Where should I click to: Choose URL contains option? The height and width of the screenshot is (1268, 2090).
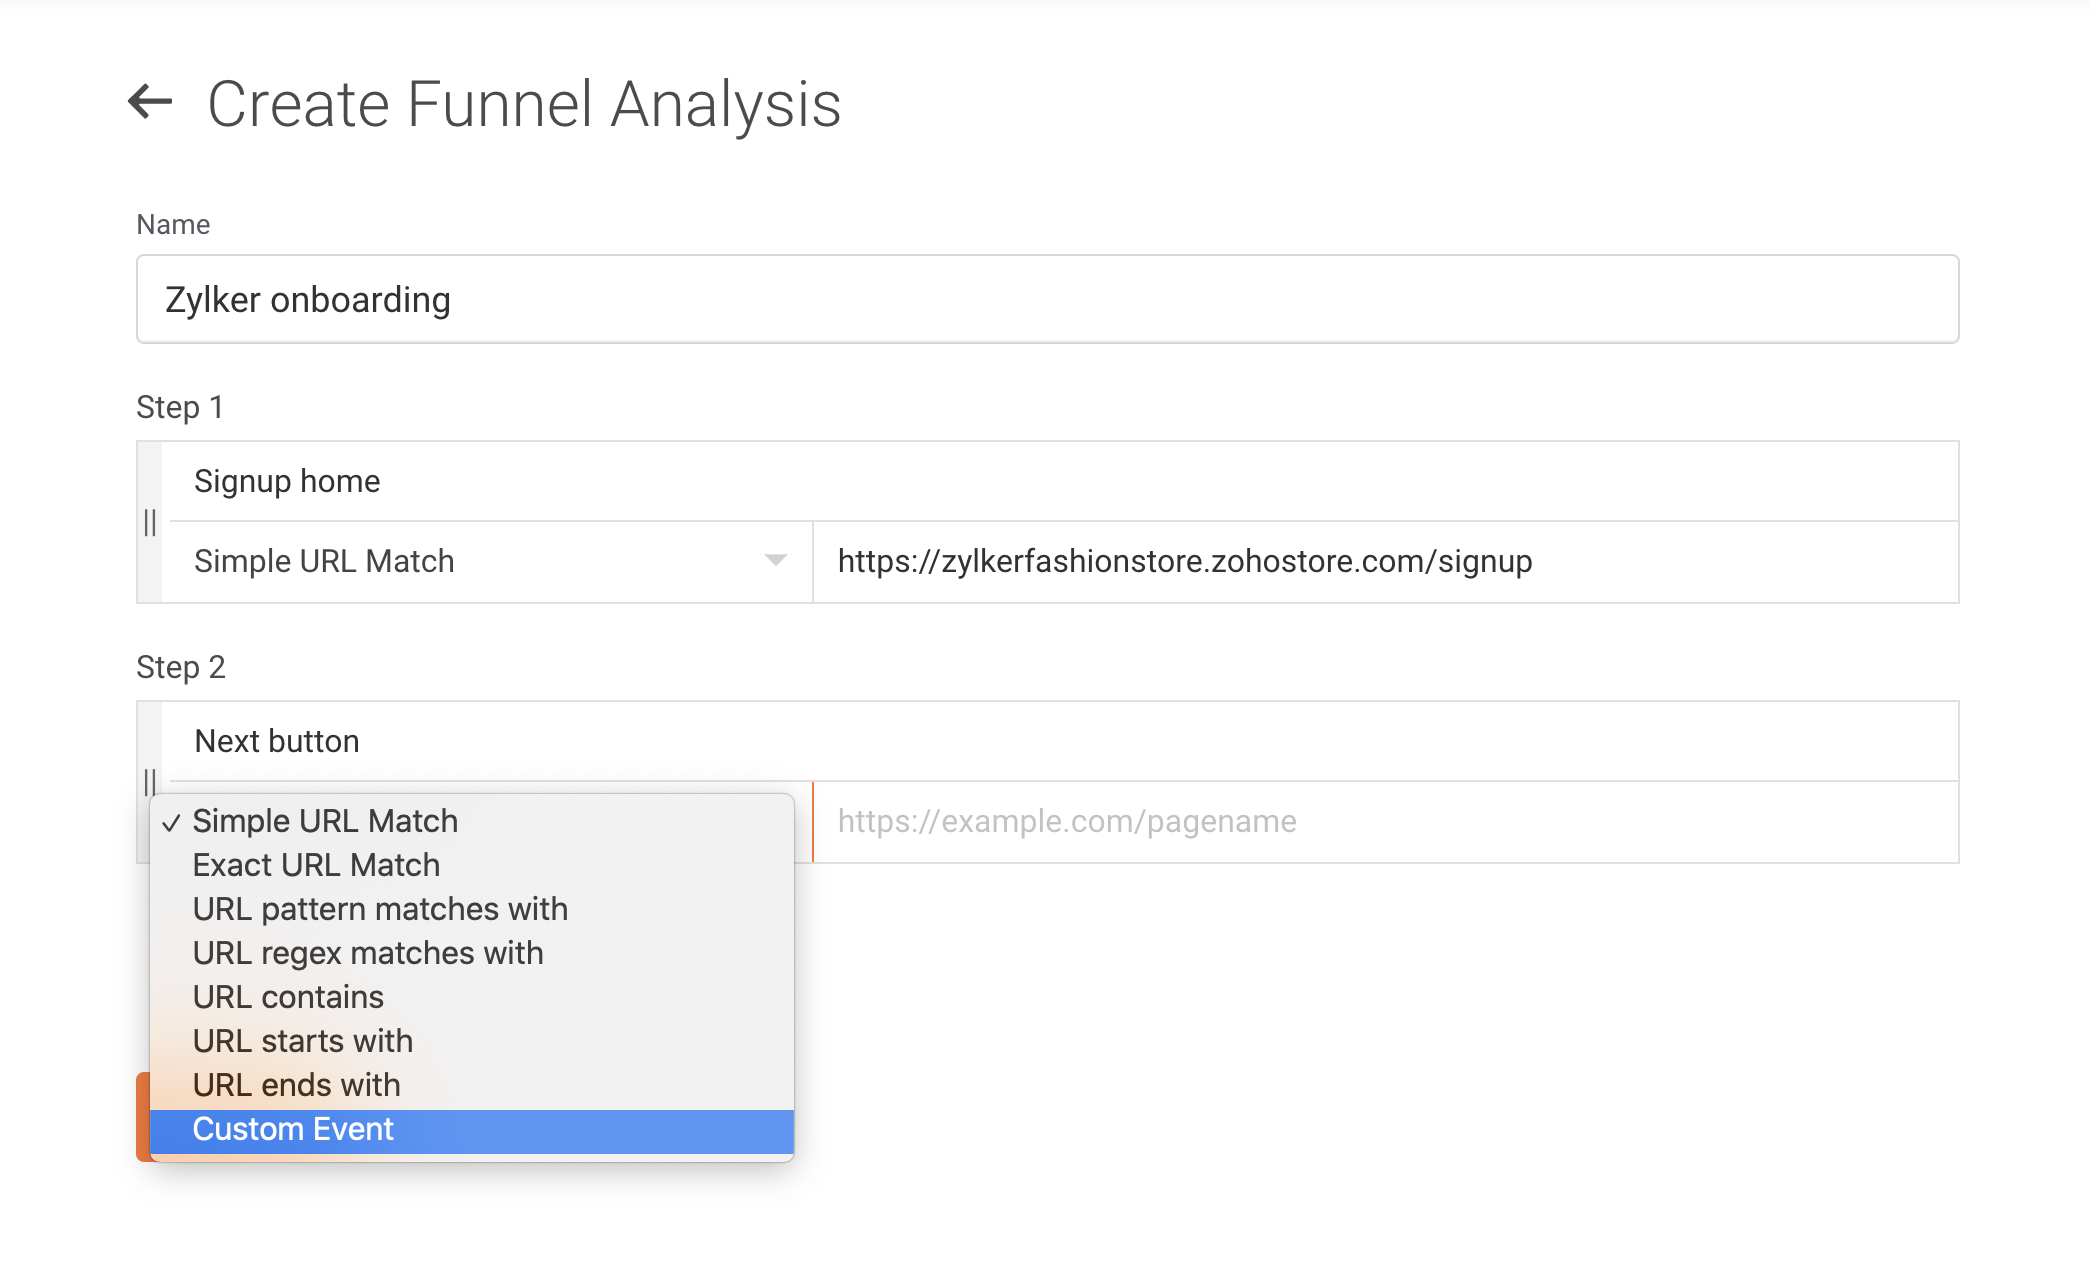pos(288,997)
